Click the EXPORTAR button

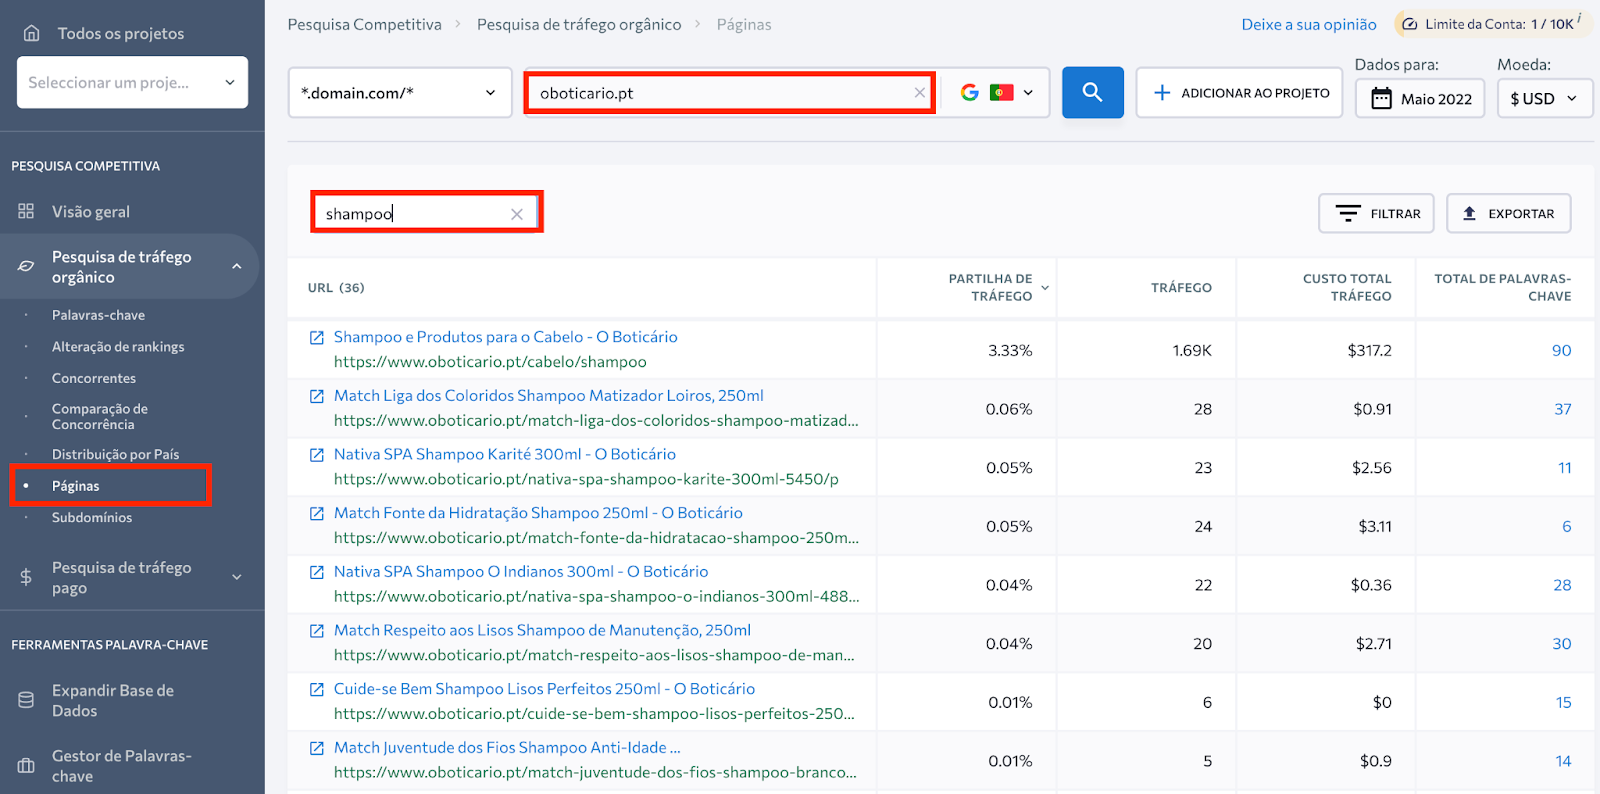click(x=1509, y=213)
